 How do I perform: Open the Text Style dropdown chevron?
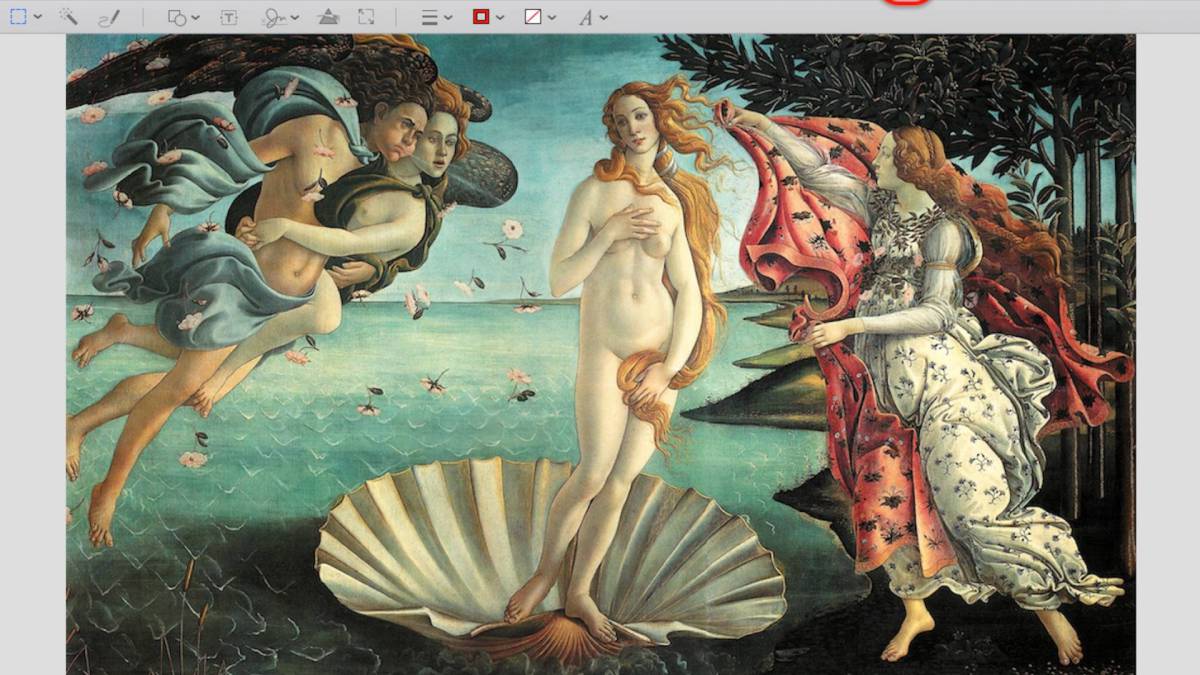click(x=604, y=18)
